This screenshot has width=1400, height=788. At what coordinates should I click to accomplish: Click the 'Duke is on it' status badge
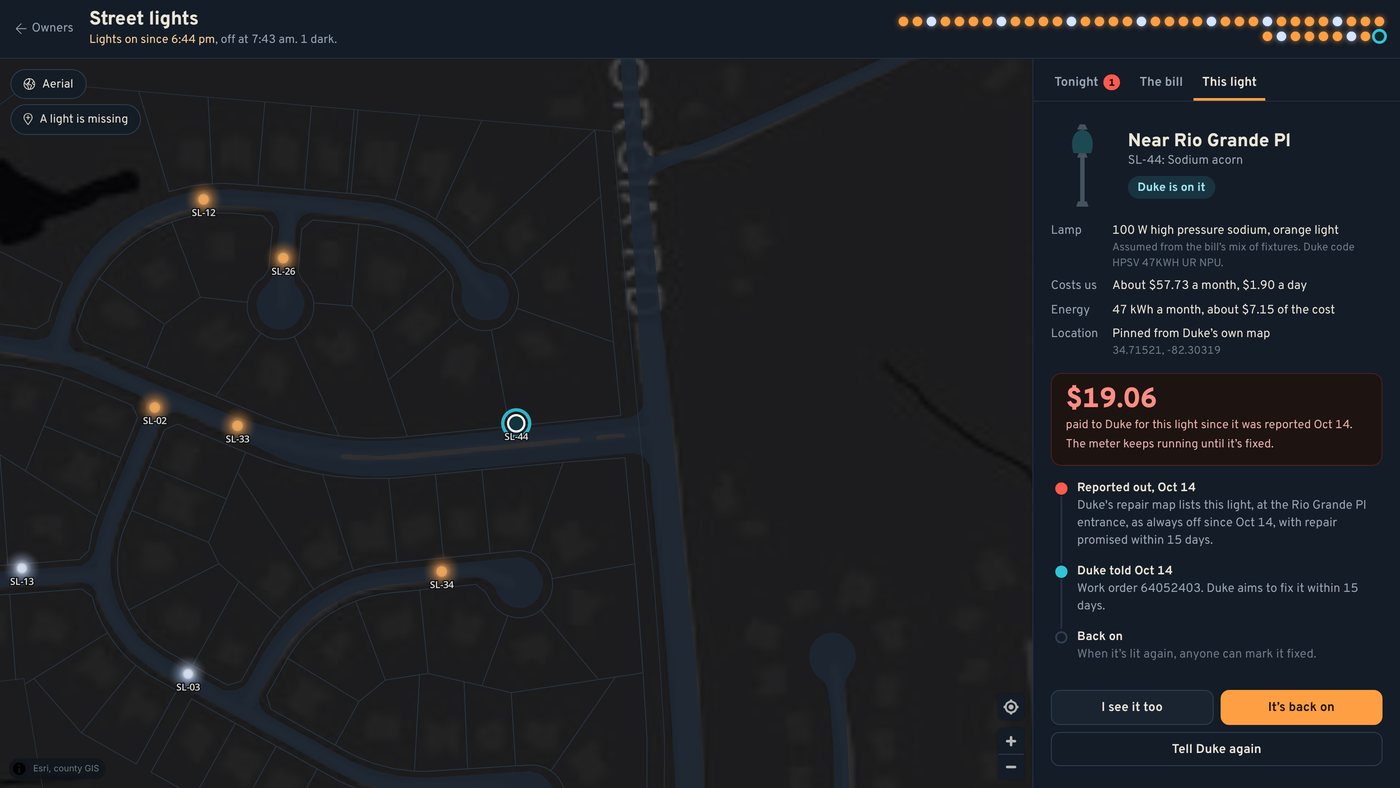[1171, 187]
